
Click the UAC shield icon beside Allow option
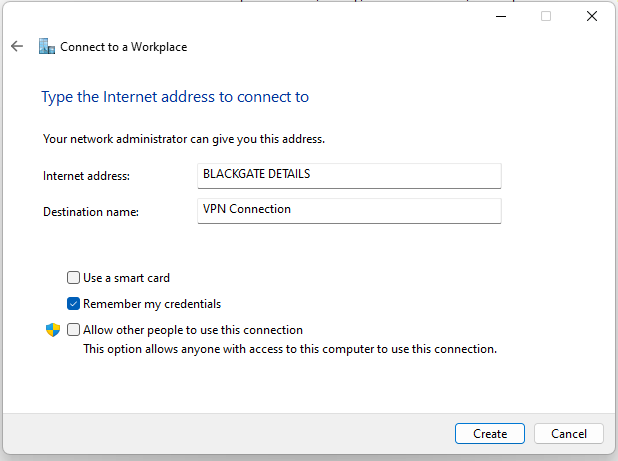(53, 330)
